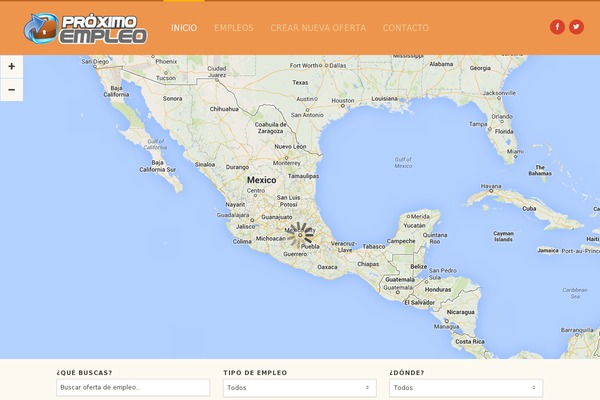Screen dimensions: 600x400
Task: Click the 'Chiapas' label on map
Action: (x=368, y=264)
